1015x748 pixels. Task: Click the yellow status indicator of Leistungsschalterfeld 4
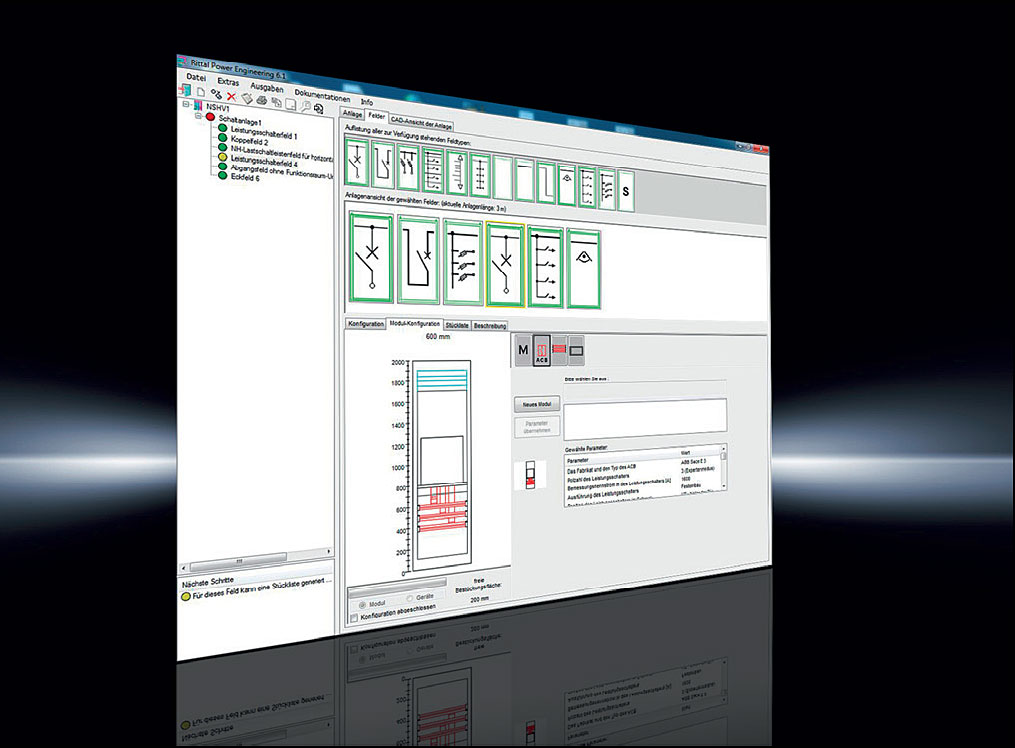click(222, 156)
